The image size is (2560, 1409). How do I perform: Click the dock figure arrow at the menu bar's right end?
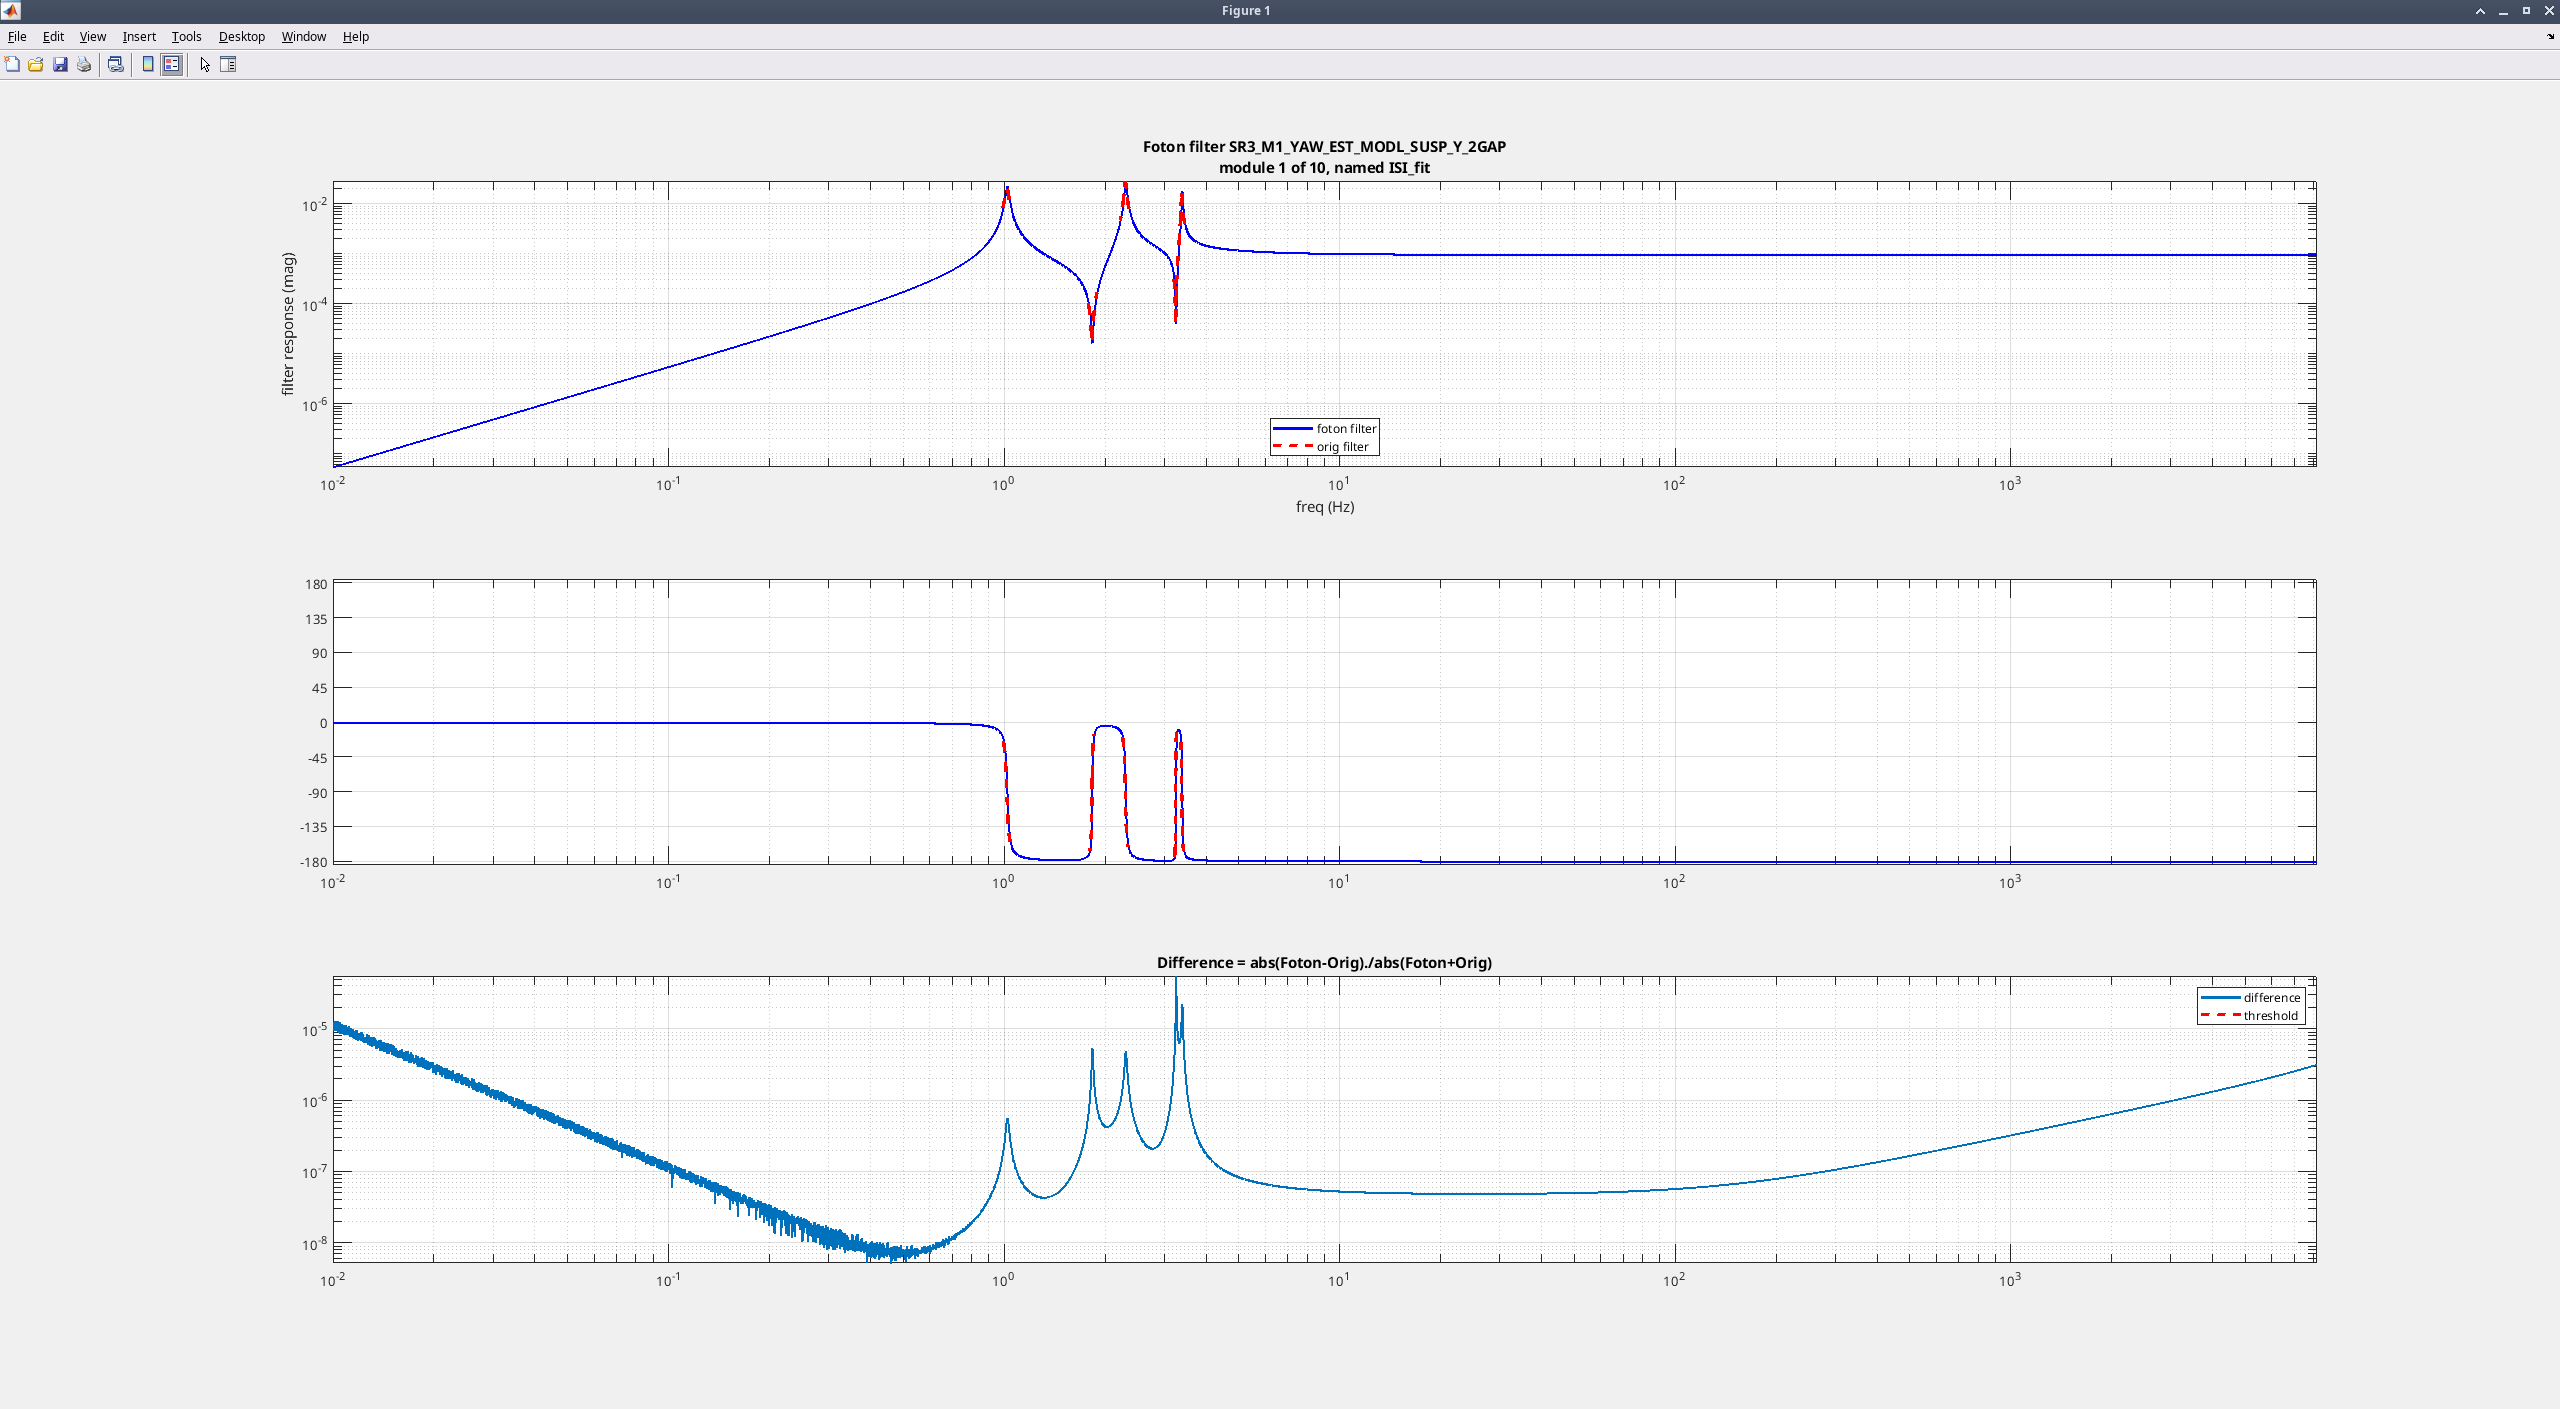click(x=2550, y=36)
